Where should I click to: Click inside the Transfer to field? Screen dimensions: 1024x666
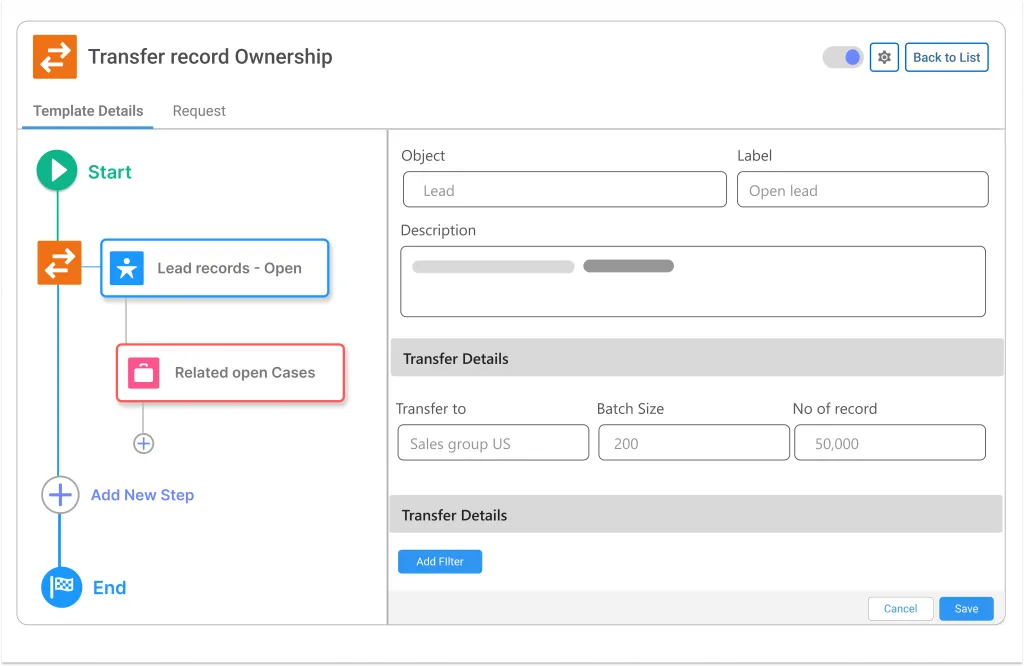click(x=492, y=442)
